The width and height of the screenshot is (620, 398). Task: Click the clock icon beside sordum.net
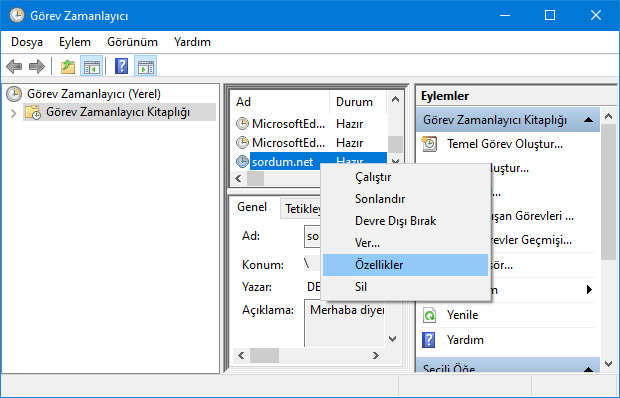[242, 161]
